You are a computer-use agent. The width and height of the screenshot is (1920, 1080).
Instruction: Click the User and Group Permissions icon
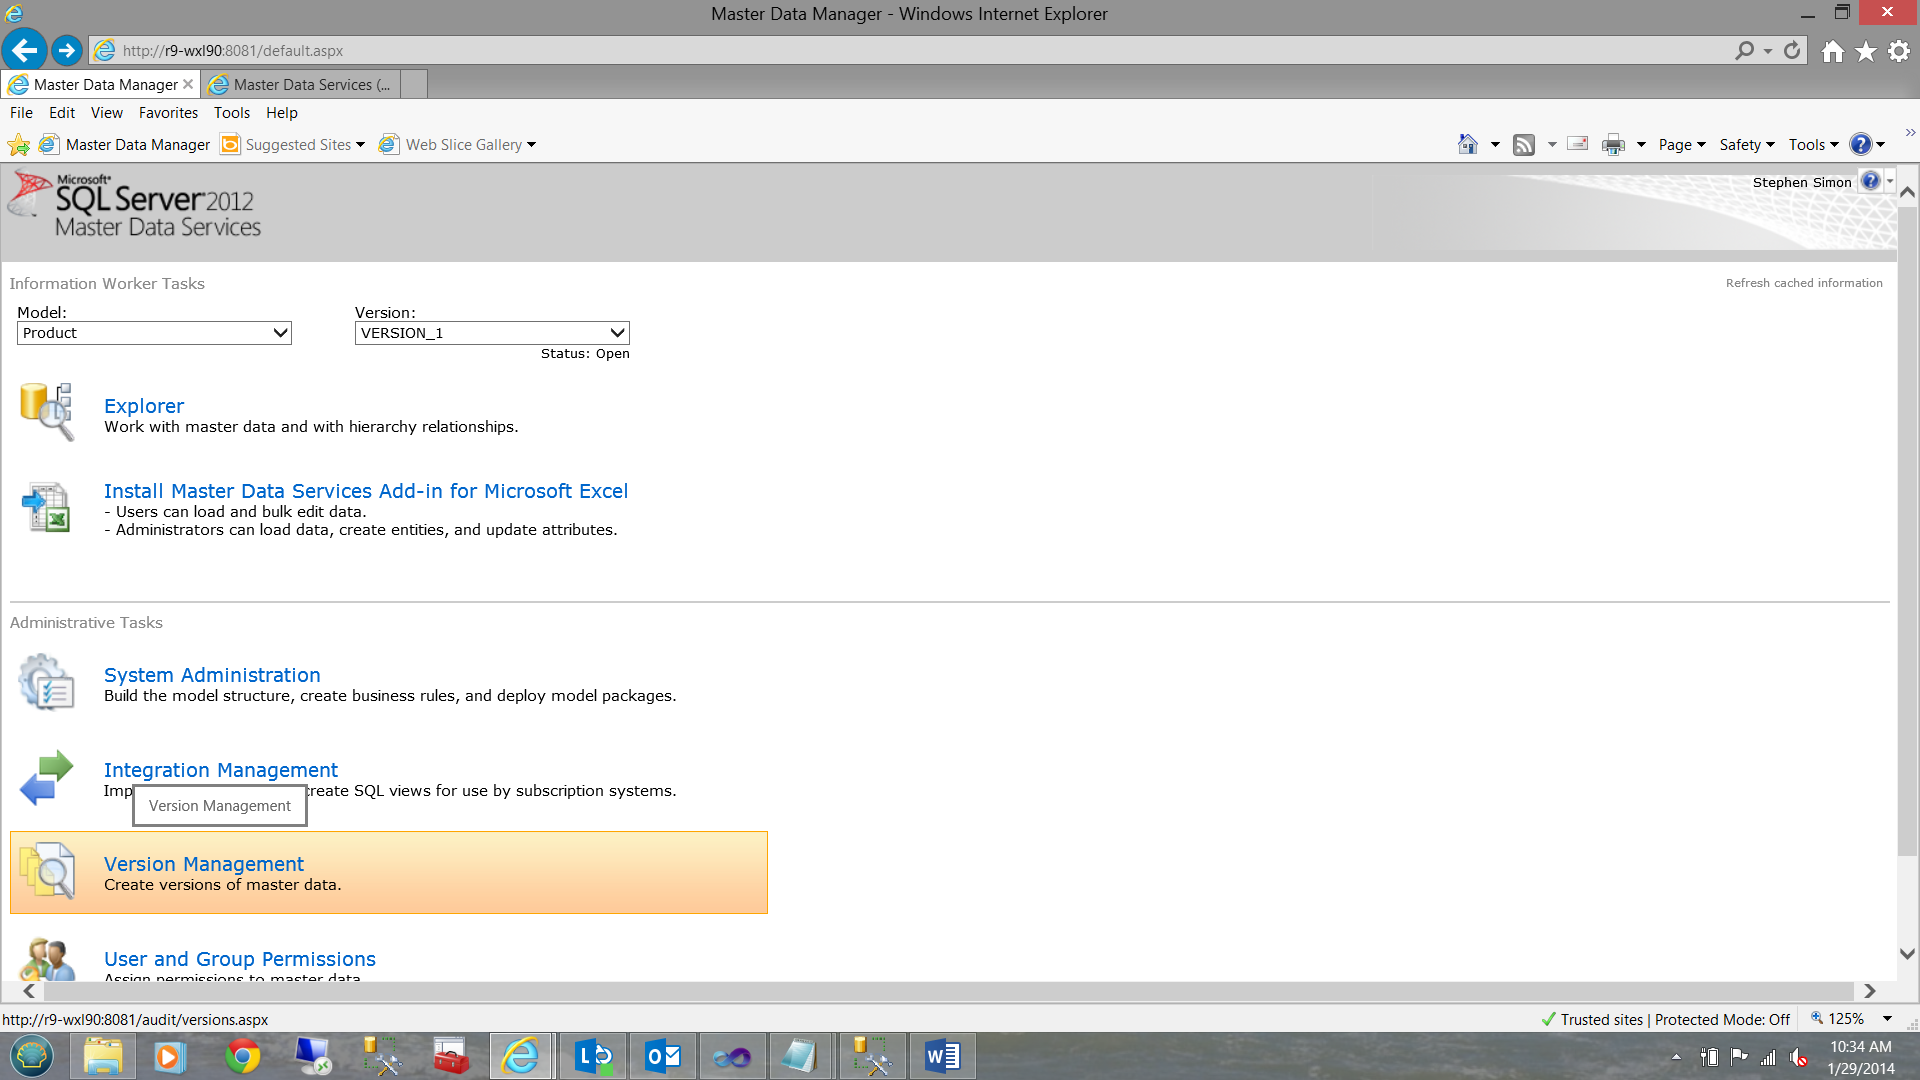click(x=46, y=960)
